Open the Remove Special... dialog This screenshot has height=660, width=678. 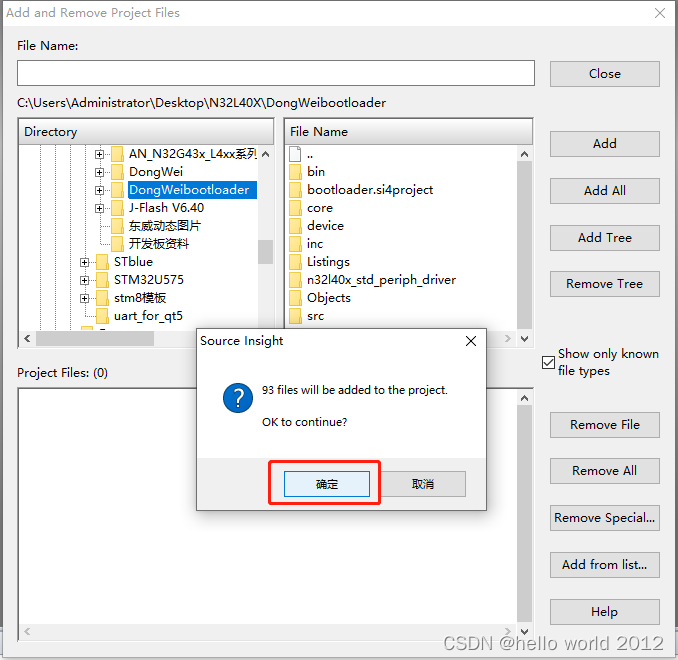[604, 518]
